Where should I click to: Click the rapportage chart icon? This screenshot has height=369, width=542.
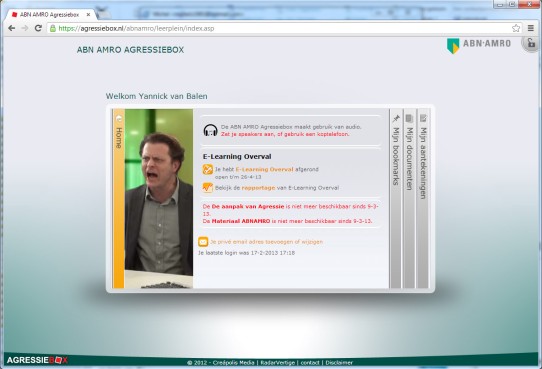[207, 188]
